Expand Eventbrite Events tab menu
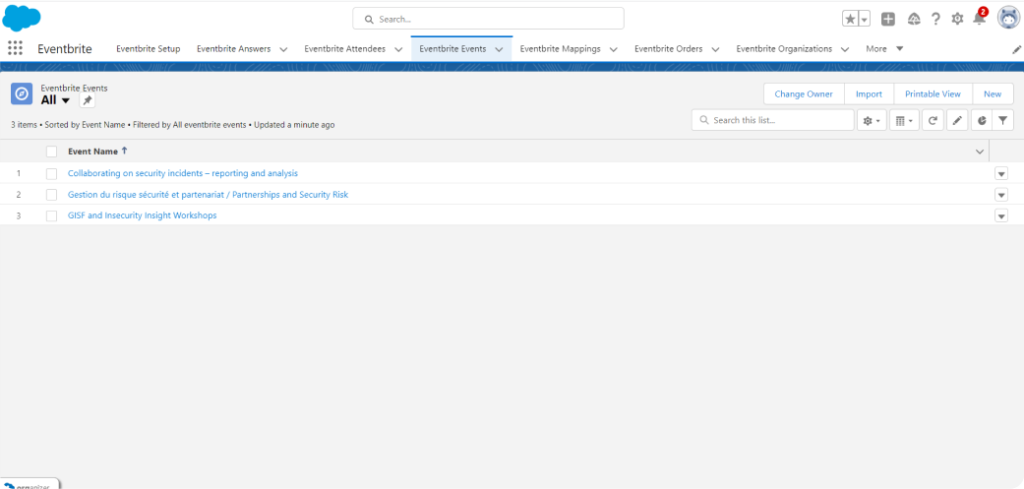The image size is (1024, 489). click(x=499, y=49)
